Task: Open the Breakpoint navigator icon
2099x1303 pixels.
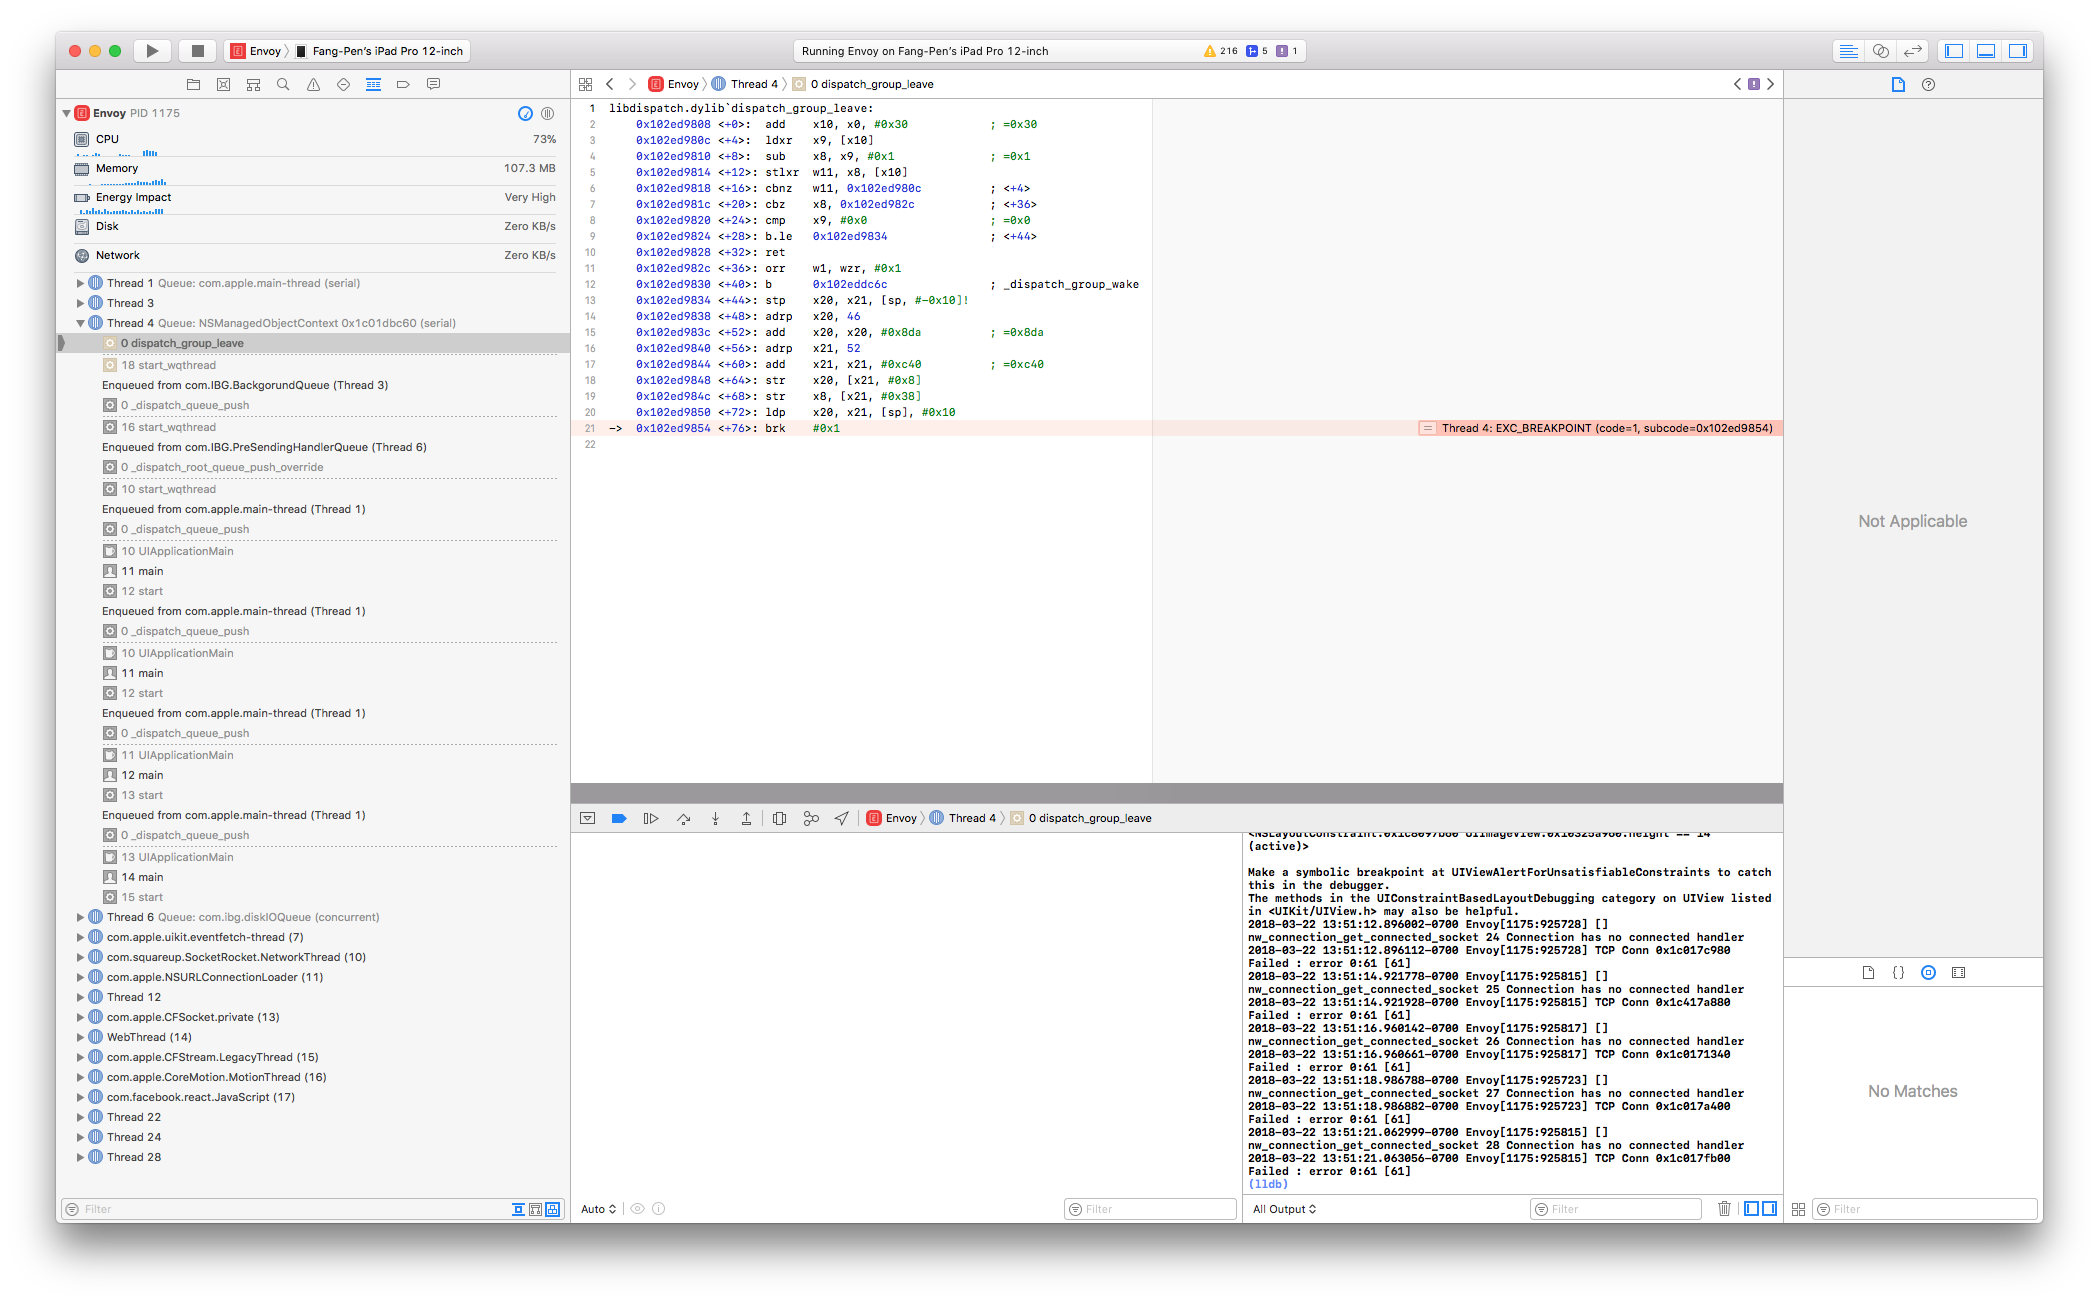Action: point(403,84)
